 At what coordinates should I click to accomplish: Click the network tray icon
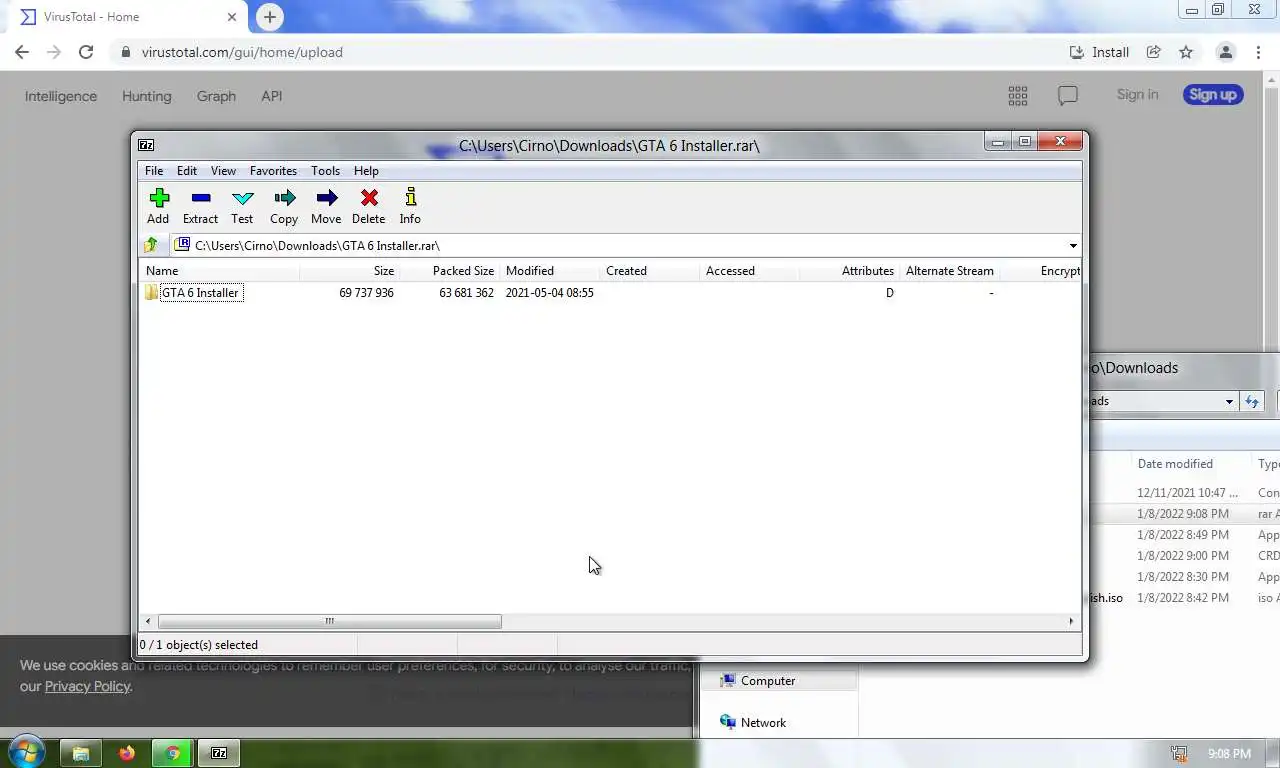(1179, 753)
